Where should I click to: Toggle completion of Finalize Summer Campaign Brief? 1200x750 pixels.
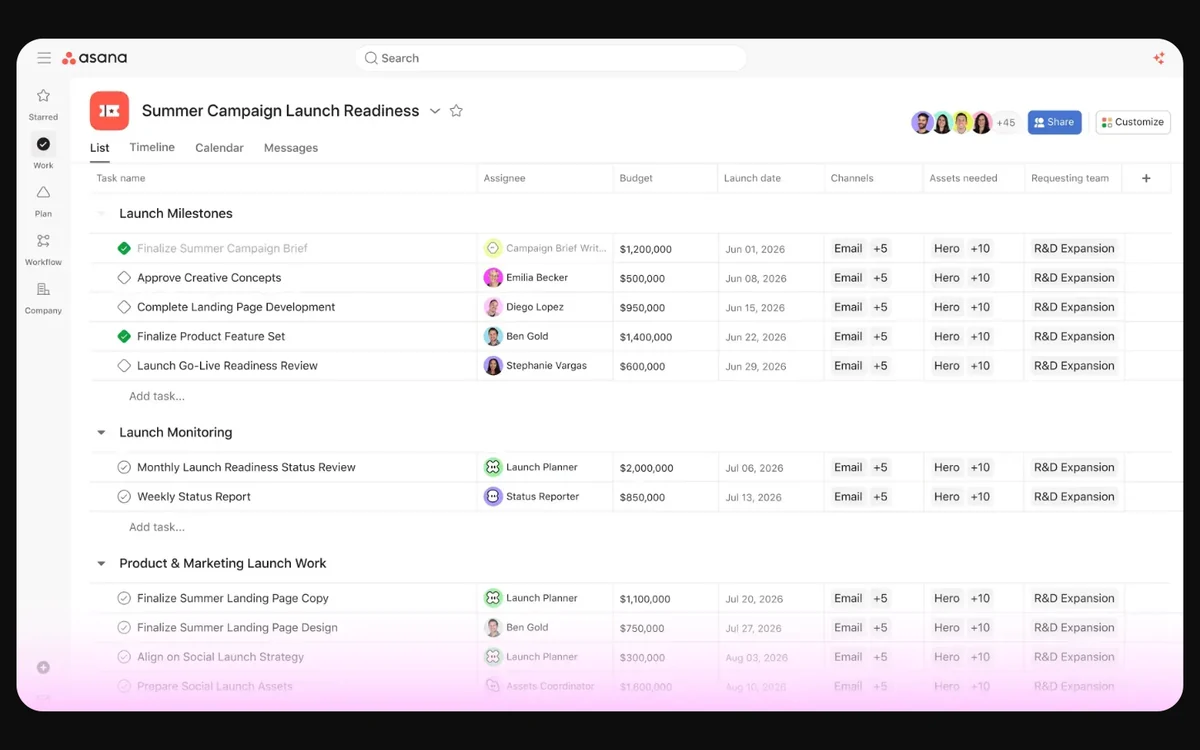click(x=124, y=248)
